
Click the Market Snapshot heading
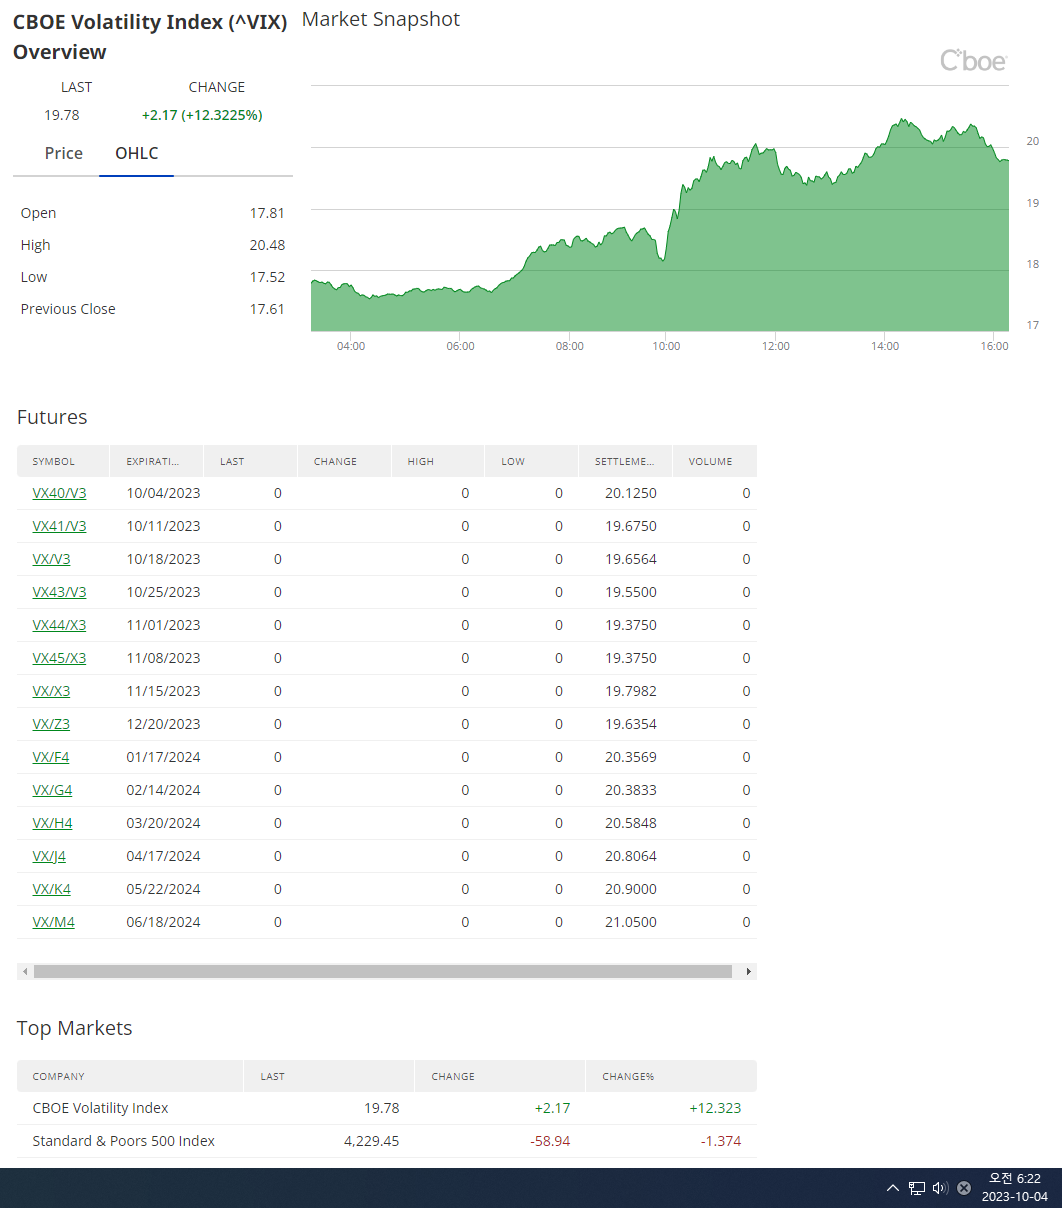(x=381, y=19)
